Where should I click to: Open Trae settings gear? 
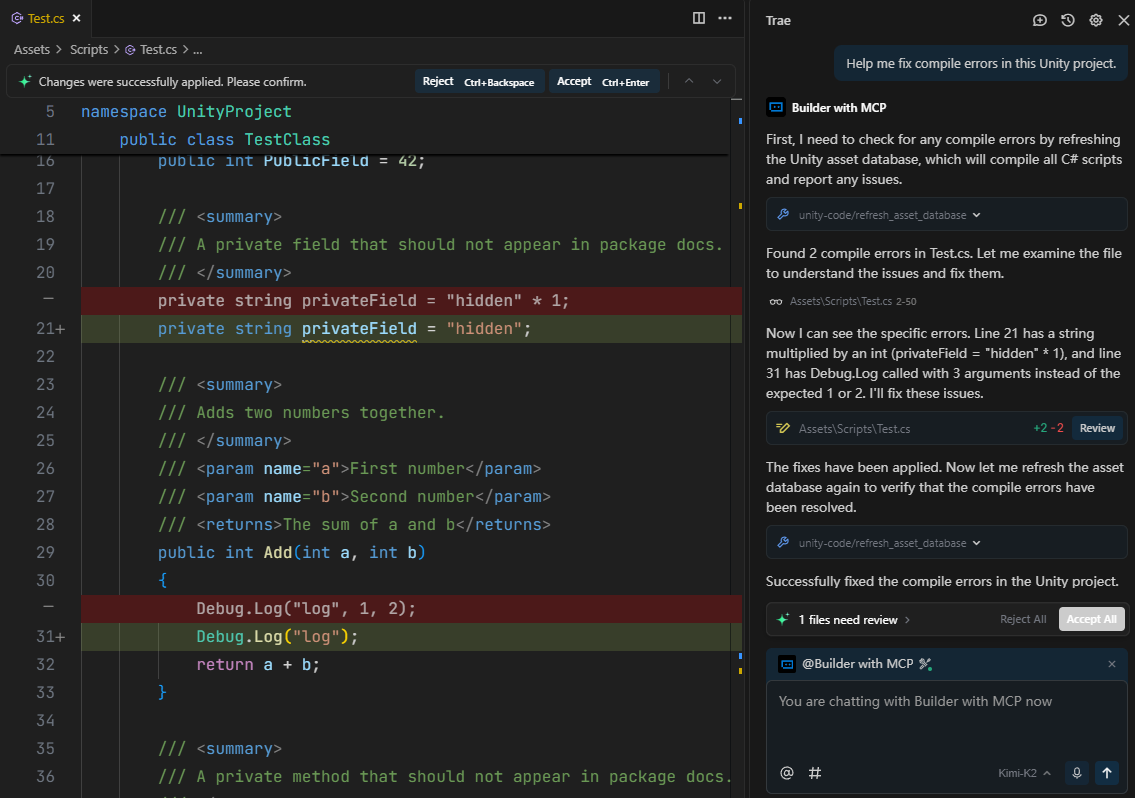tap(1096, 20)
